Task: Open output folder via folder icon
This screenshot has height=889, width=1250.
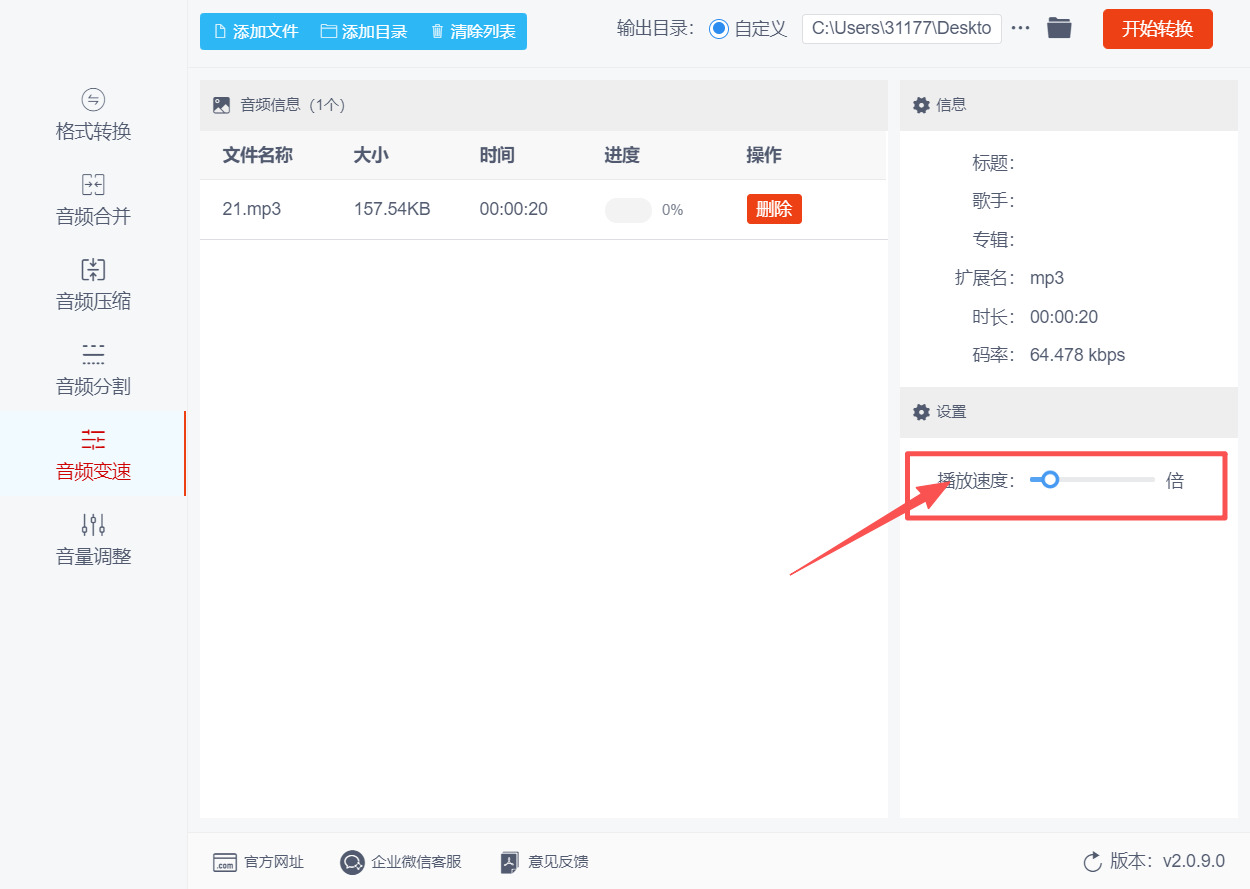Action: click(x=1059, y=28)
